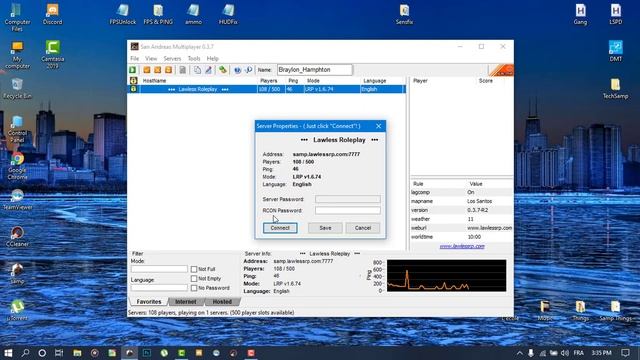
Task: Click the green Connect toolbar icon
Action: pos(133,70)
